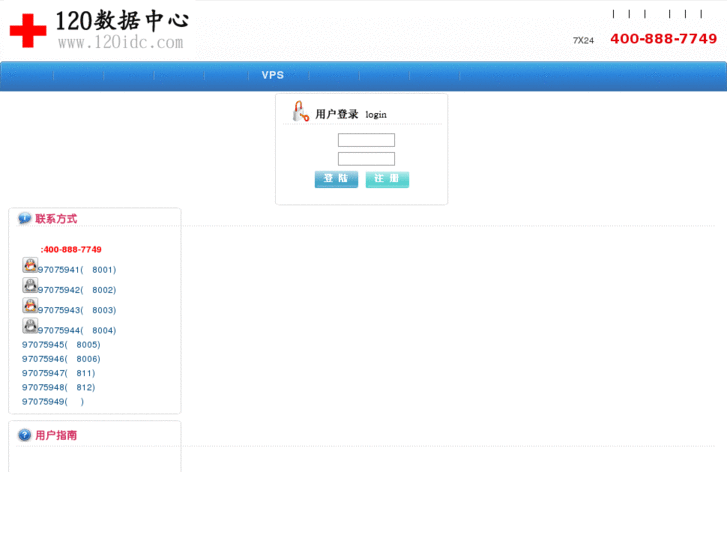Image resolution: width=727 pixels, height=545 pixels.
Task: Click contact link 97075945 (8005)
Action: point(61,345)
